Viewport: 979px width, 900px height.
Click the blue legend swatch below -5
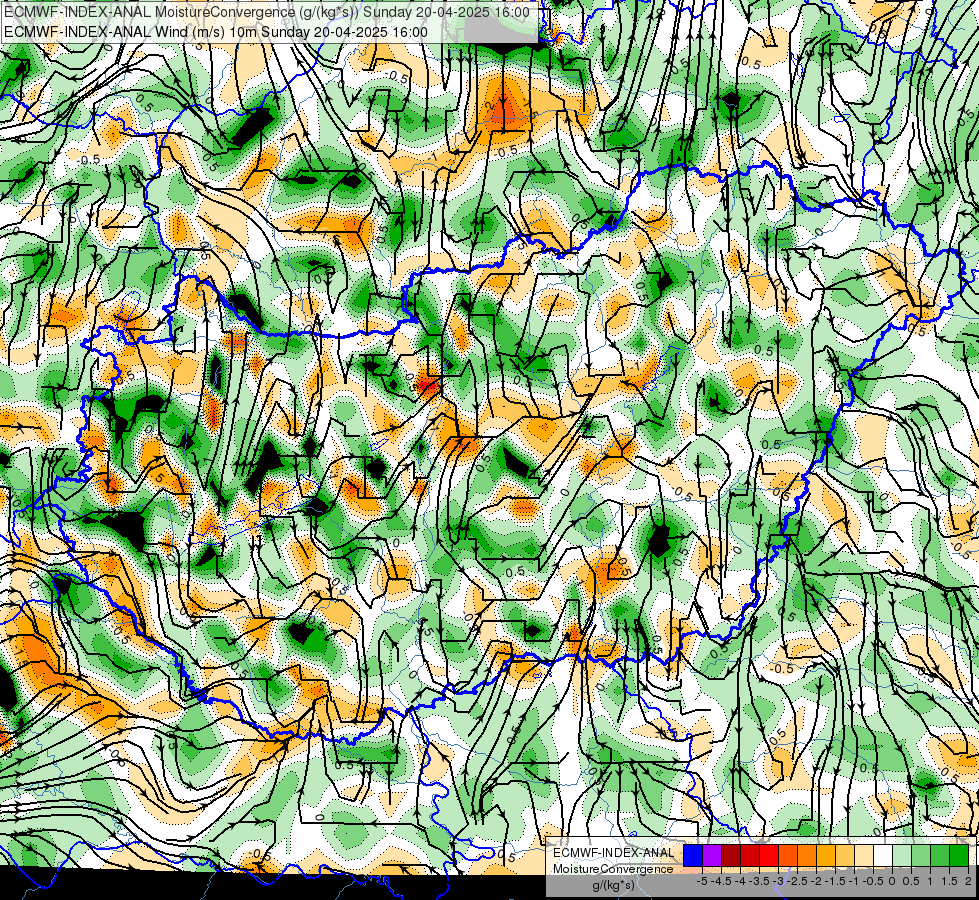point(693,855)
